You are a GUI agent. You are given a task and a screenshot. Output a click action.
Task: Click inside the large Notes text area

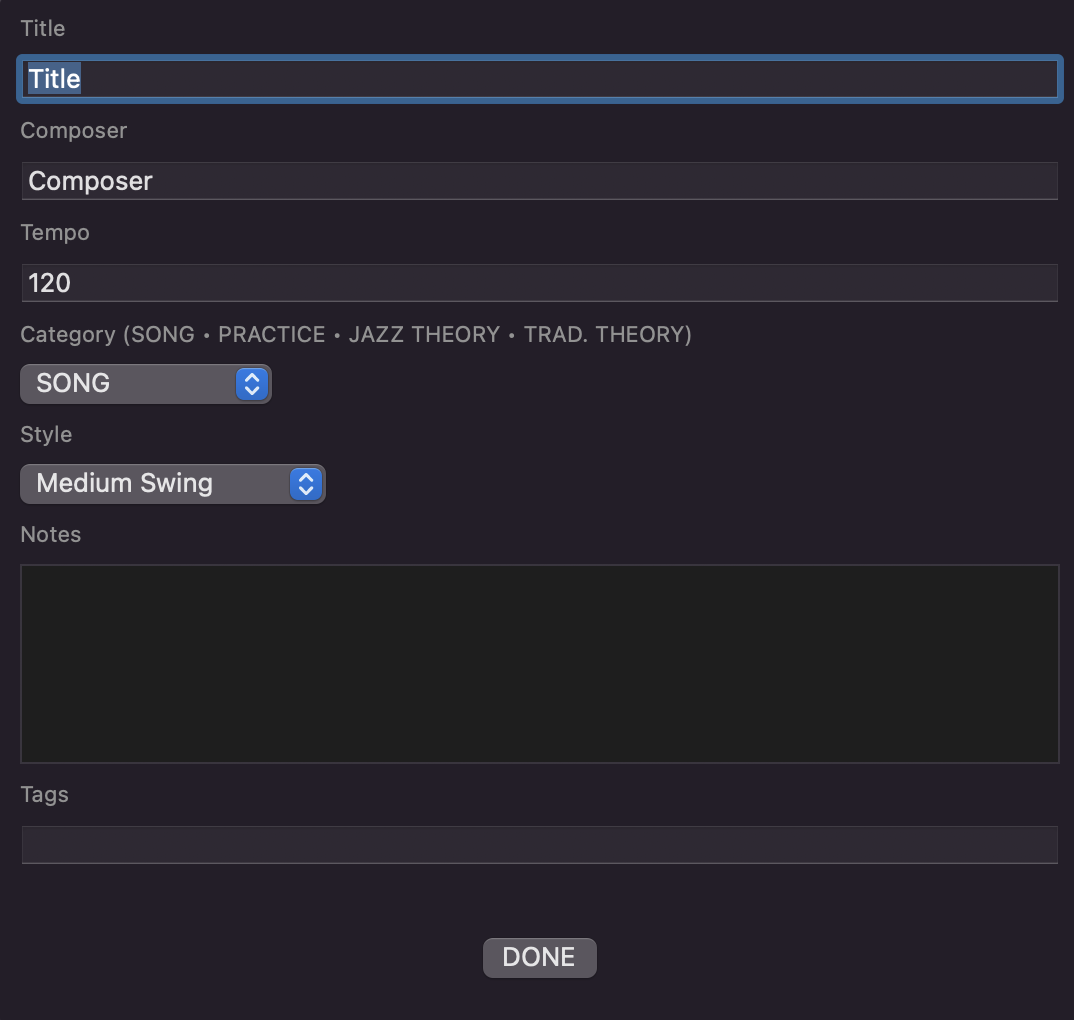coord(539,663)
